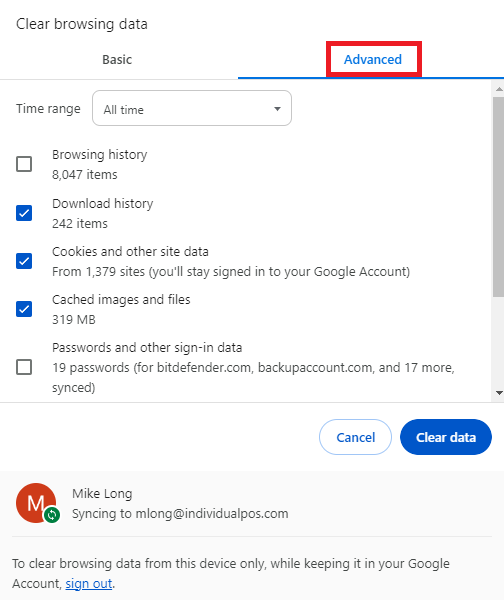Click the Cancel button
504x600 pixels.
355,437
